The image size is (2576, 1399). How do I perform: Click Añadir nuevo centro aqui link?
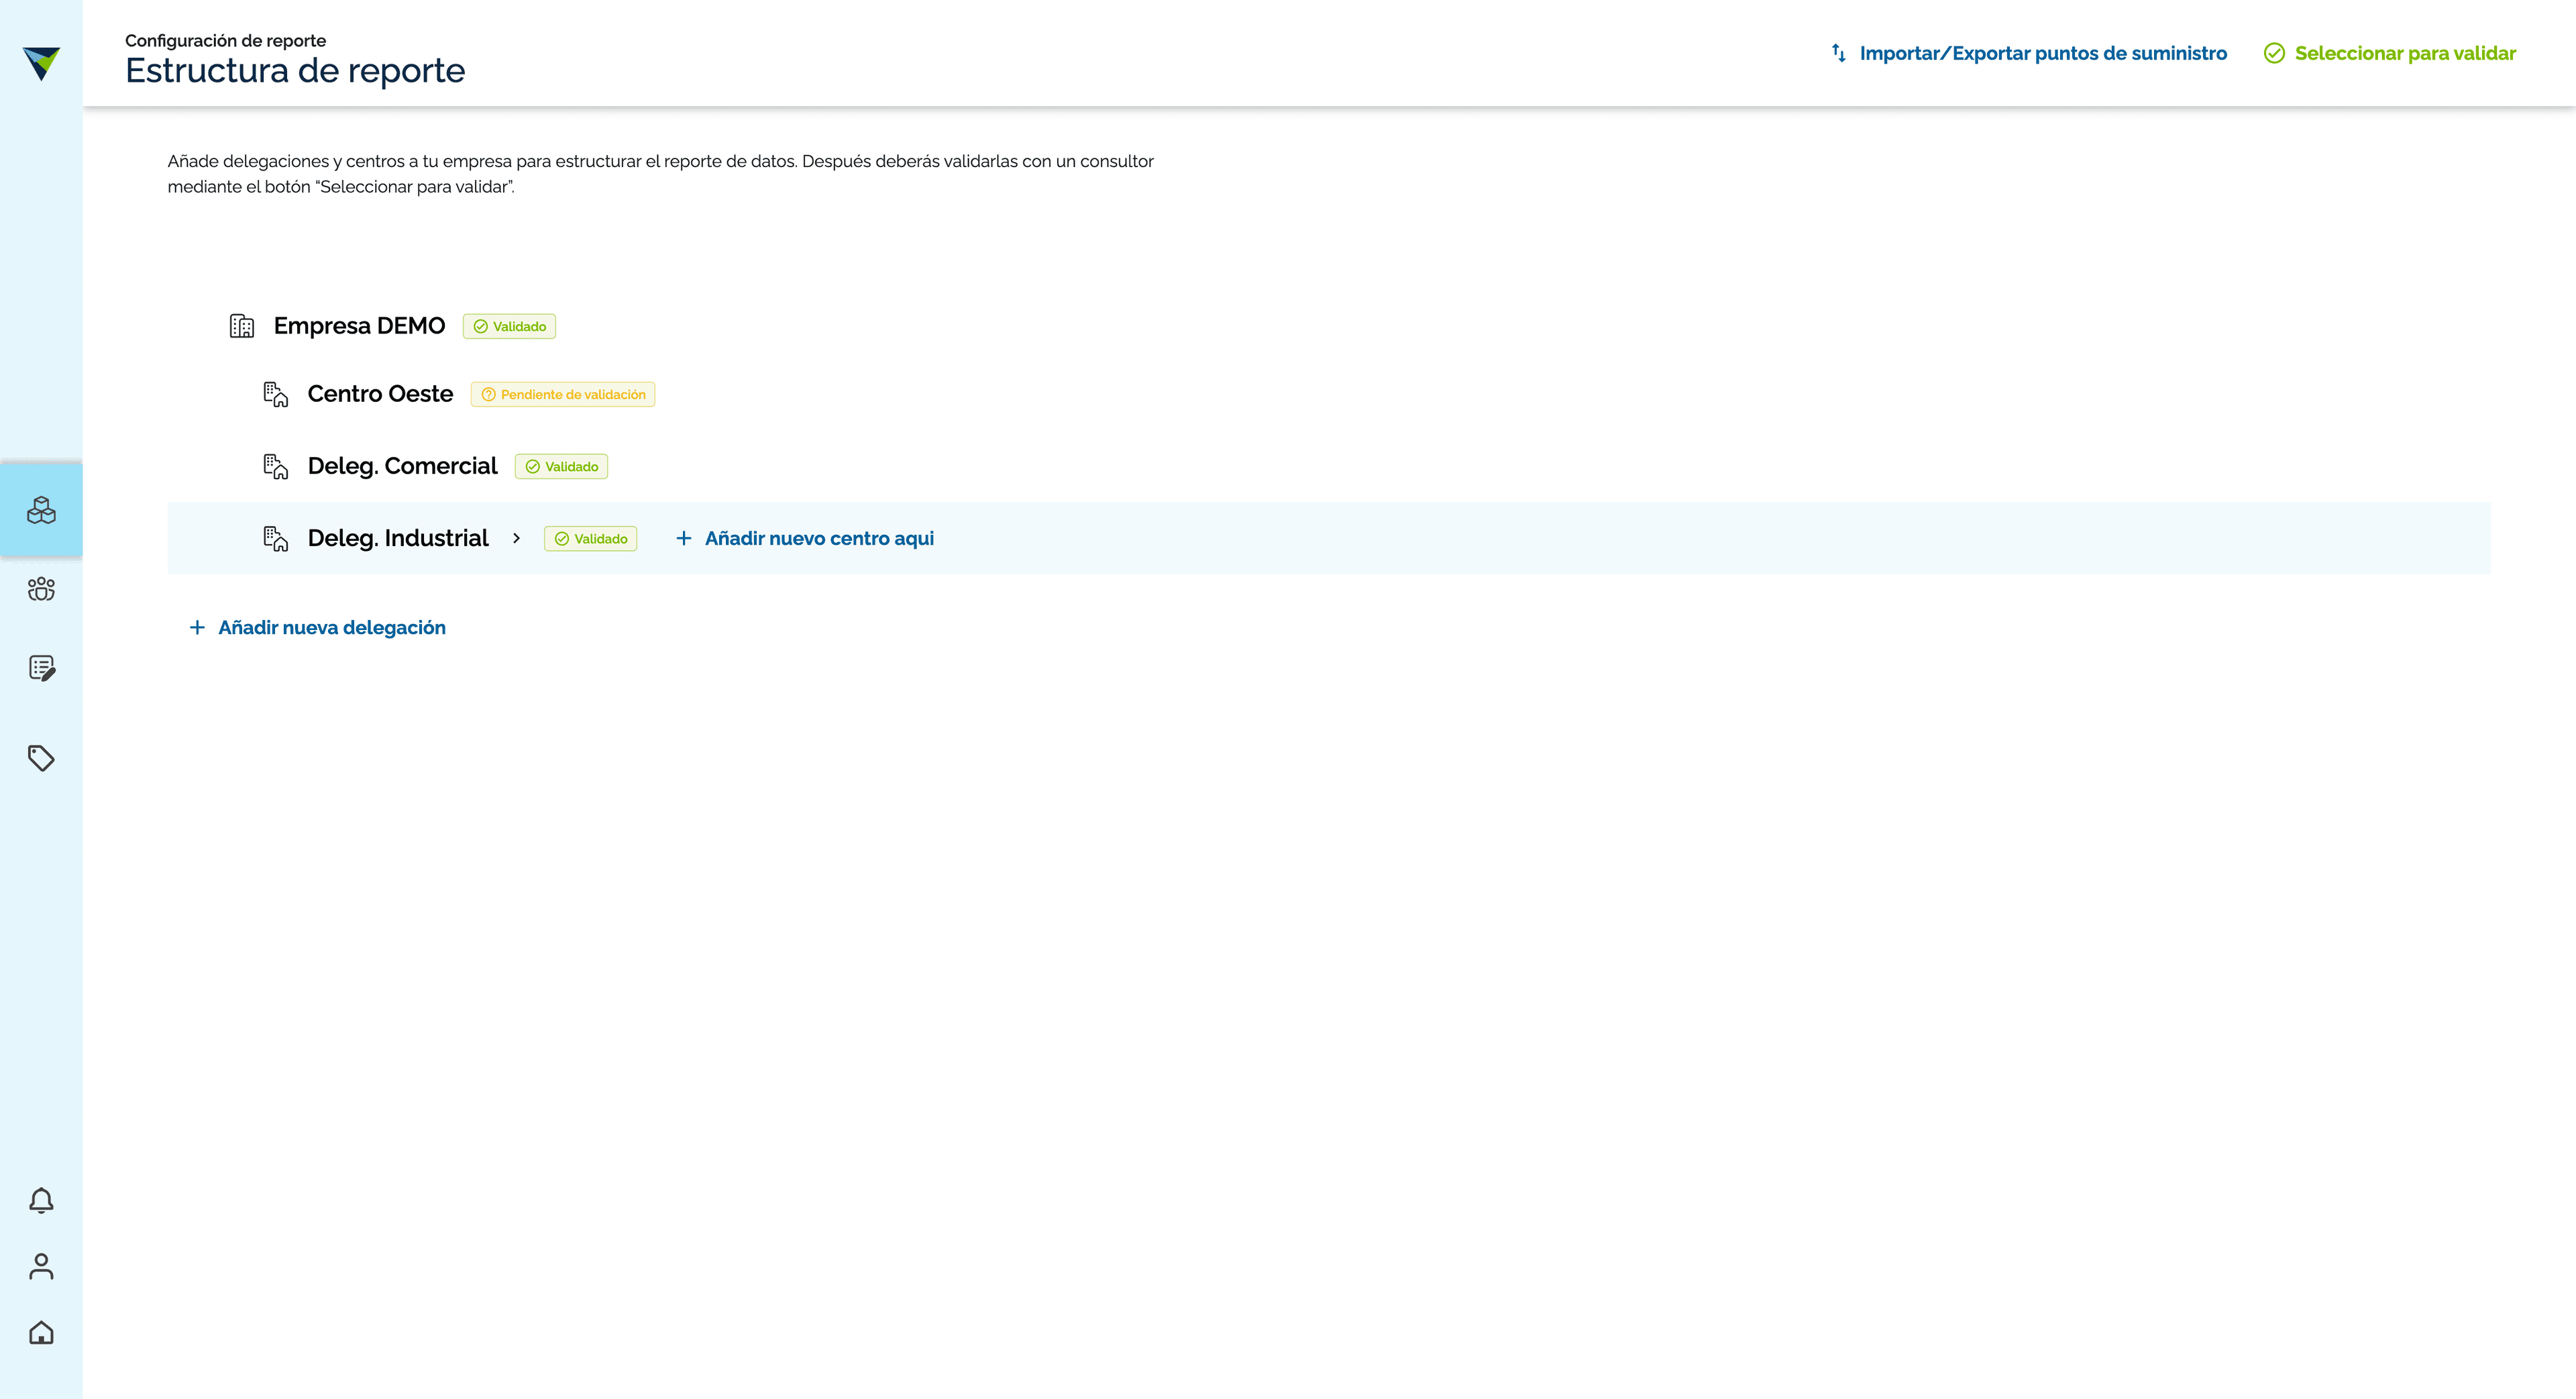pos(805,538)
